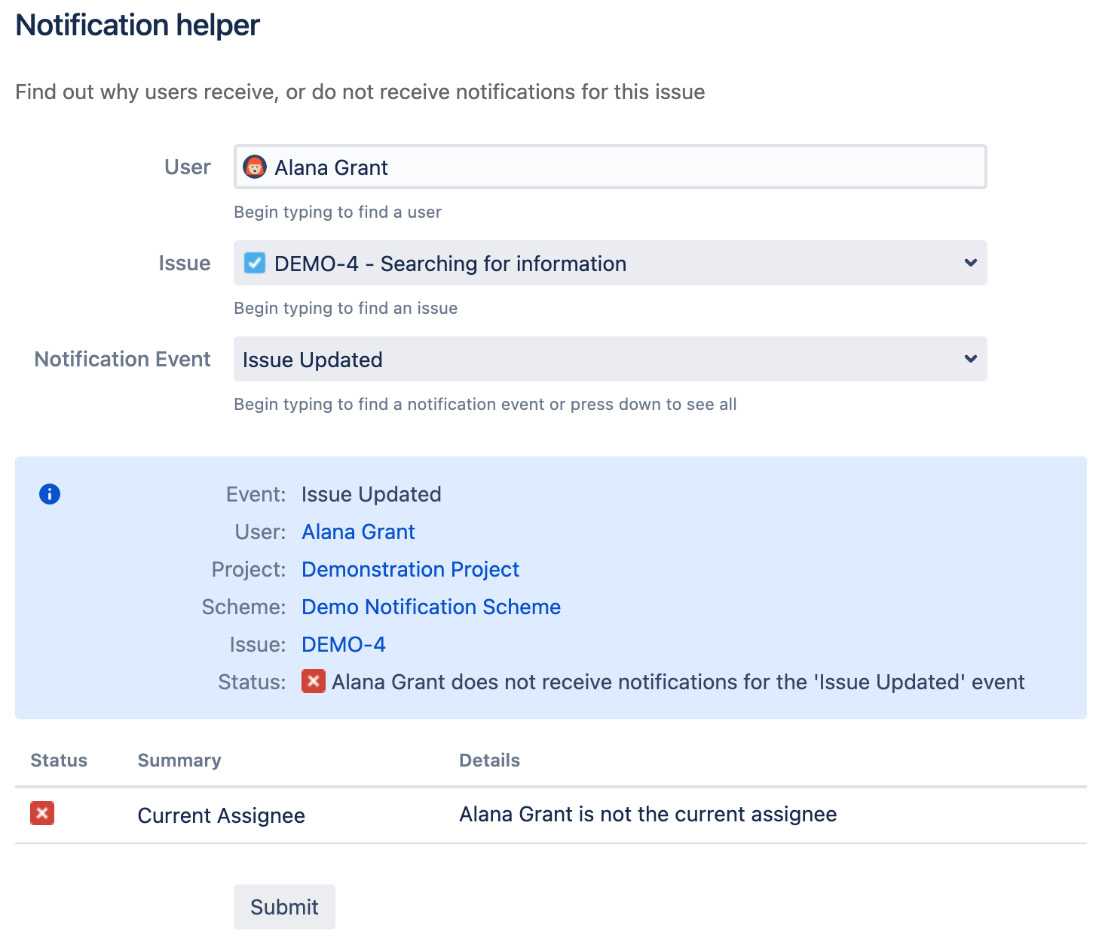This screenshot has height=943, width=1102.
Task: Expand the Notification Event dropdown
Action: click(x=969, y=359)
